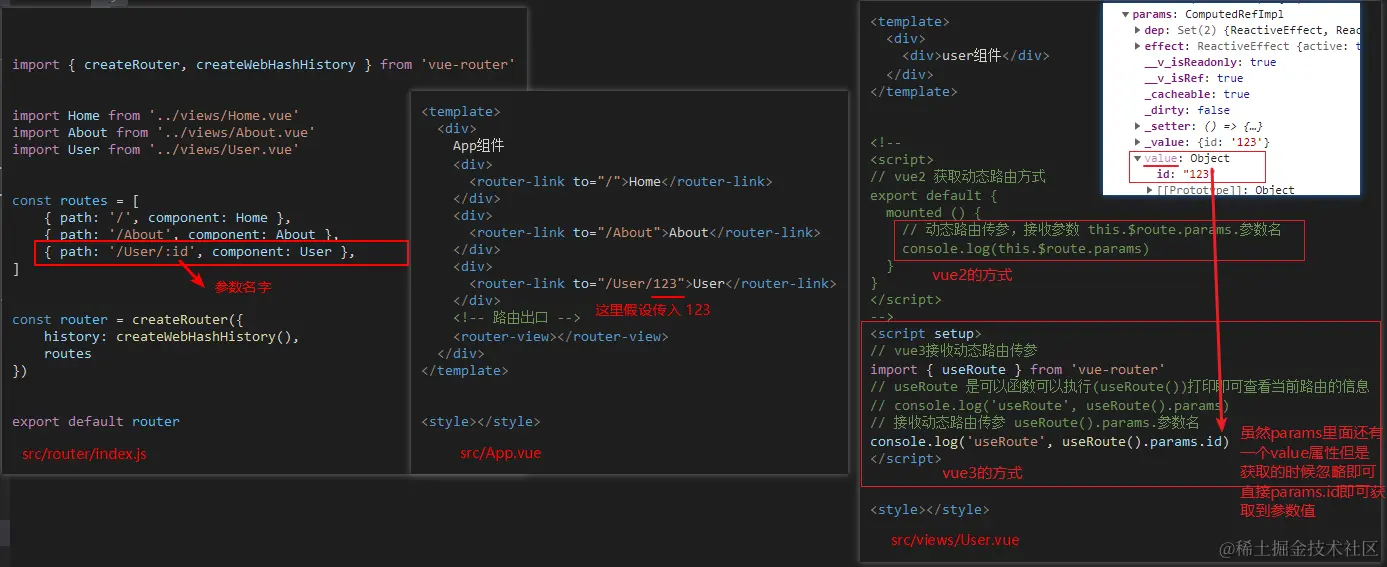
Task: Click the path '/About' component About route line
Action: pyautogui.click(x=192, y=234)
